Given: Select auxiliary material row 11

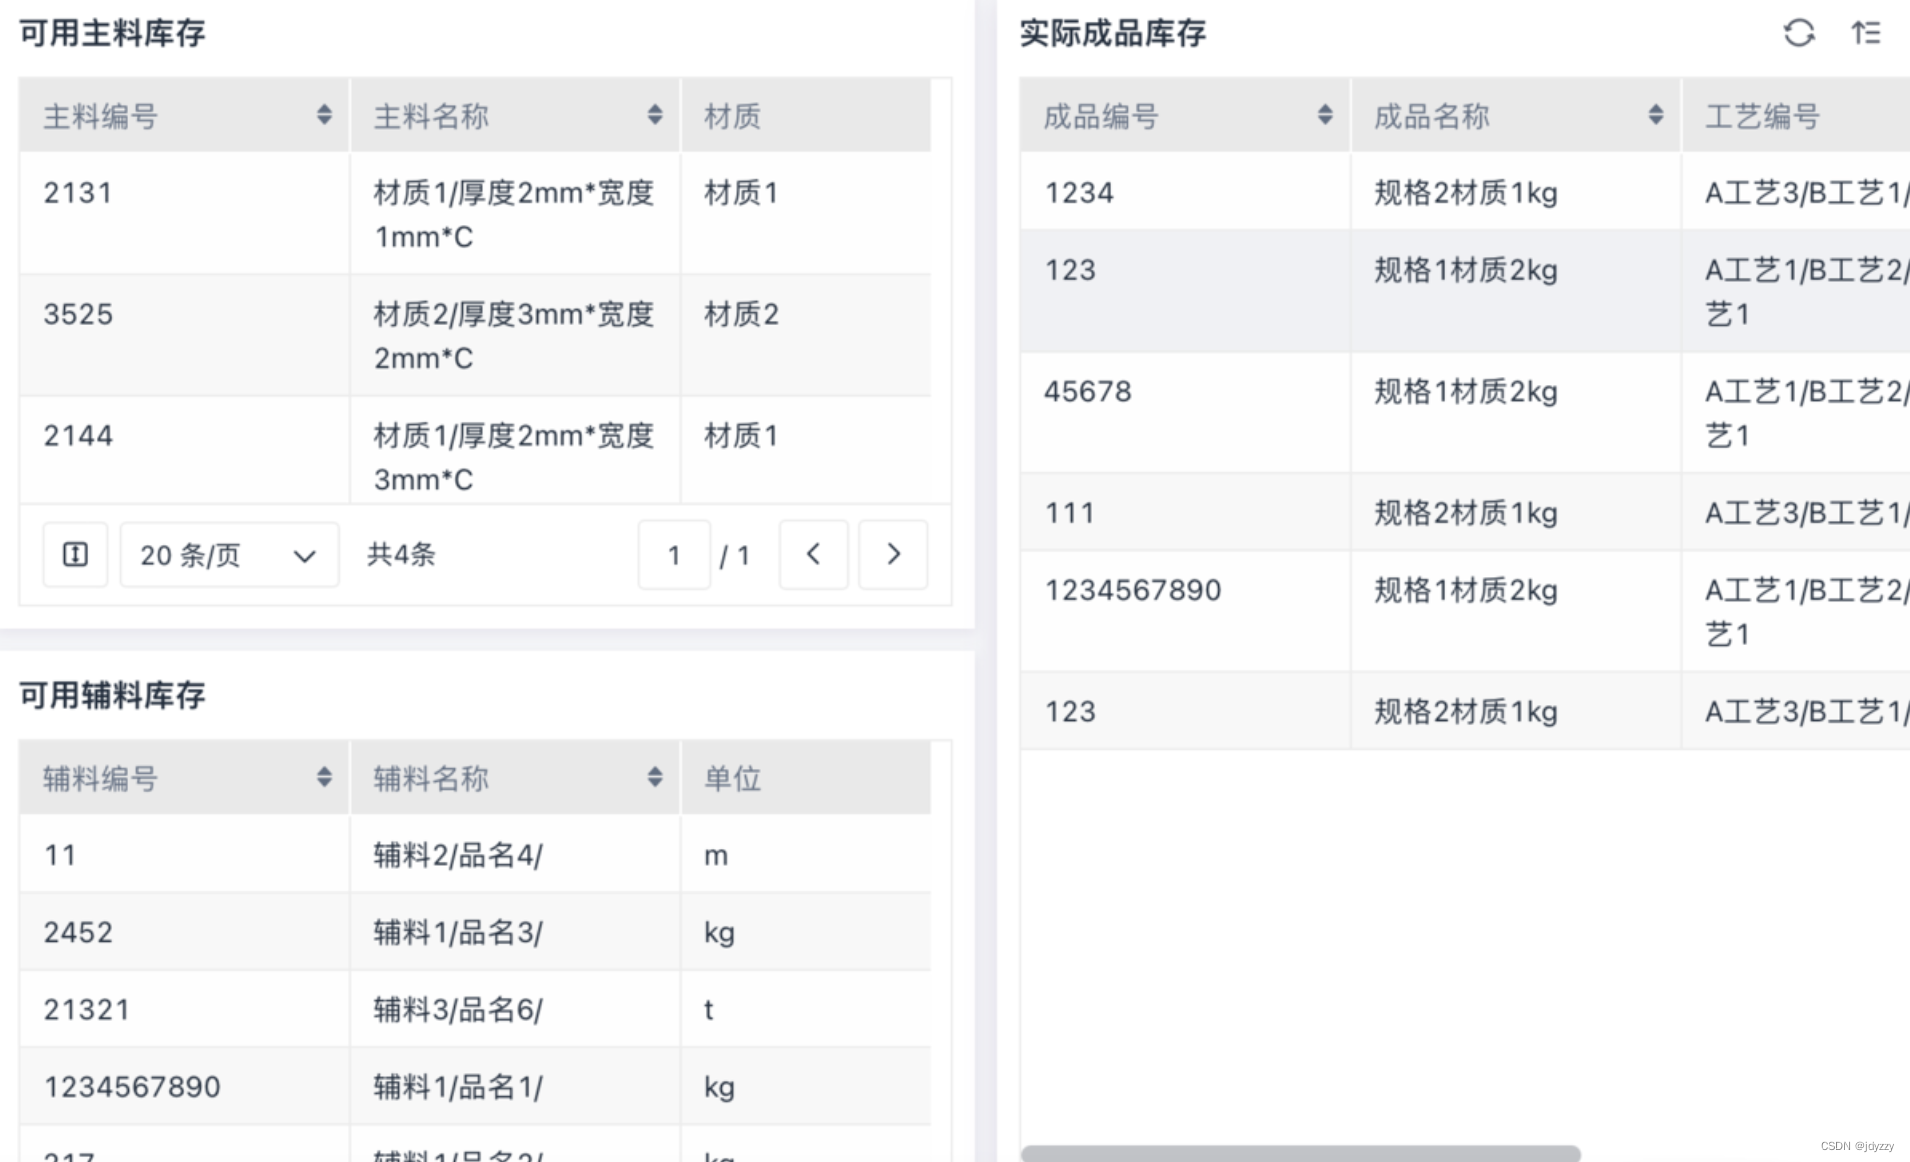Looking at the screenshot, I should [475, 854].
